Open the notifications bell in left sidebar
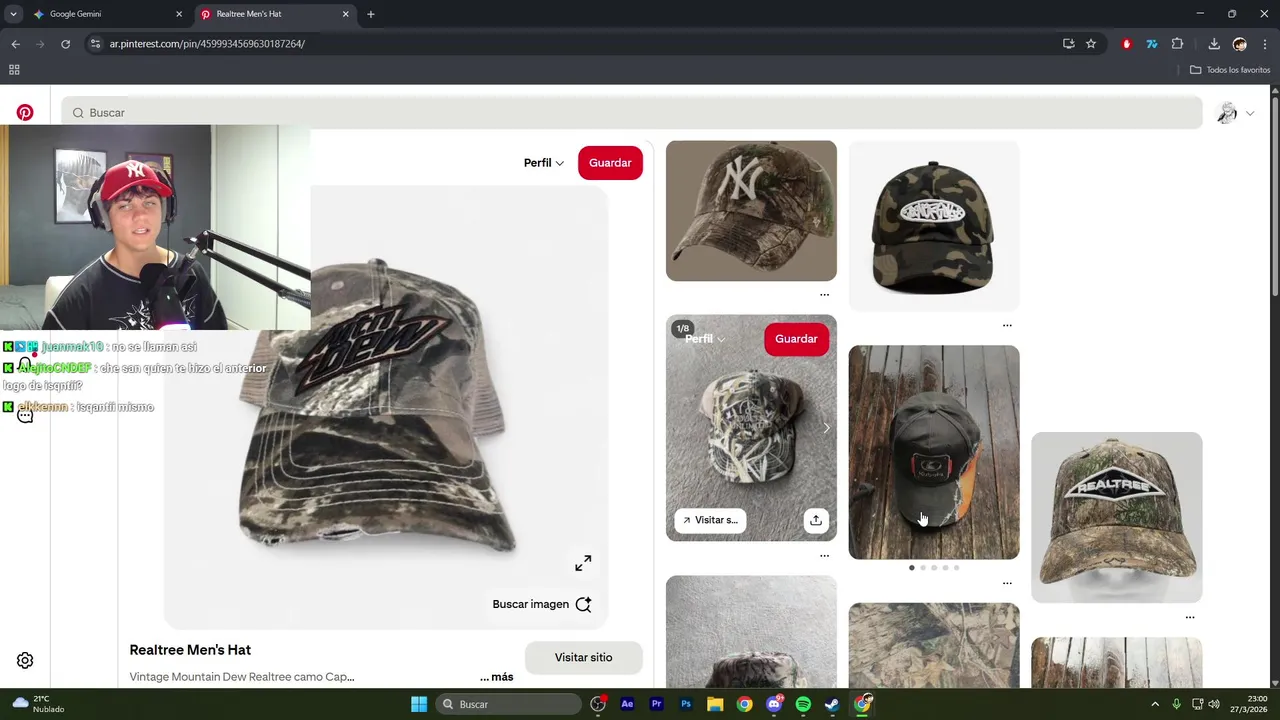Screen dimensions: 1280x720 click(25, 364)
